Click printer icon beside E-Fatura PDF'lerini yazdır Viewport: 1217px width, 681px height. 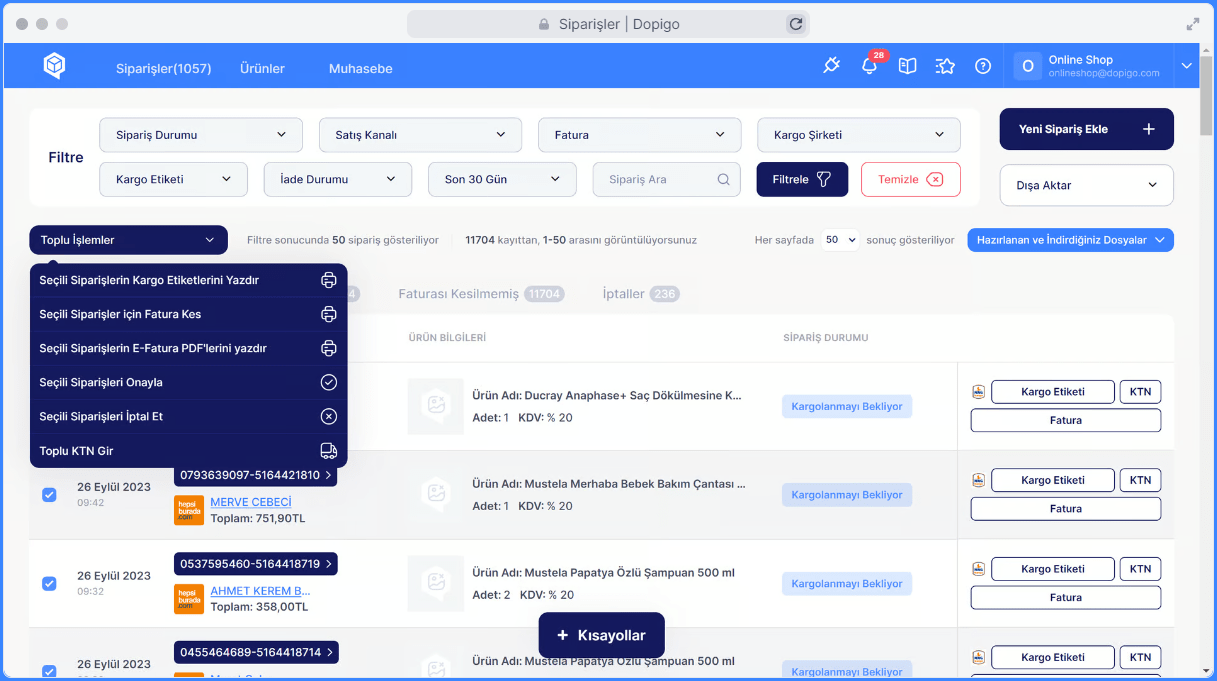(x=328, y=349)
